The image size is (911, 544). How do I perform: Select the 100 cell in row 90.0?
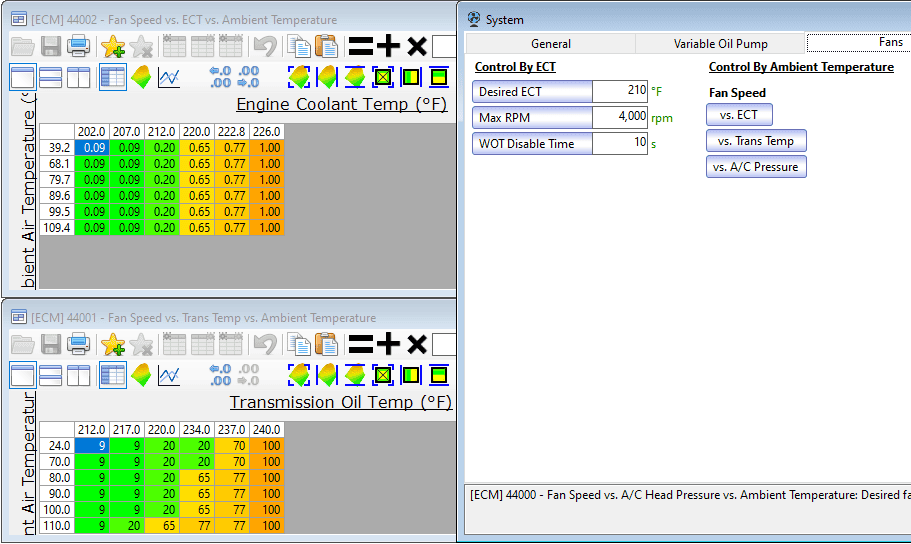[x=267, y=494]
